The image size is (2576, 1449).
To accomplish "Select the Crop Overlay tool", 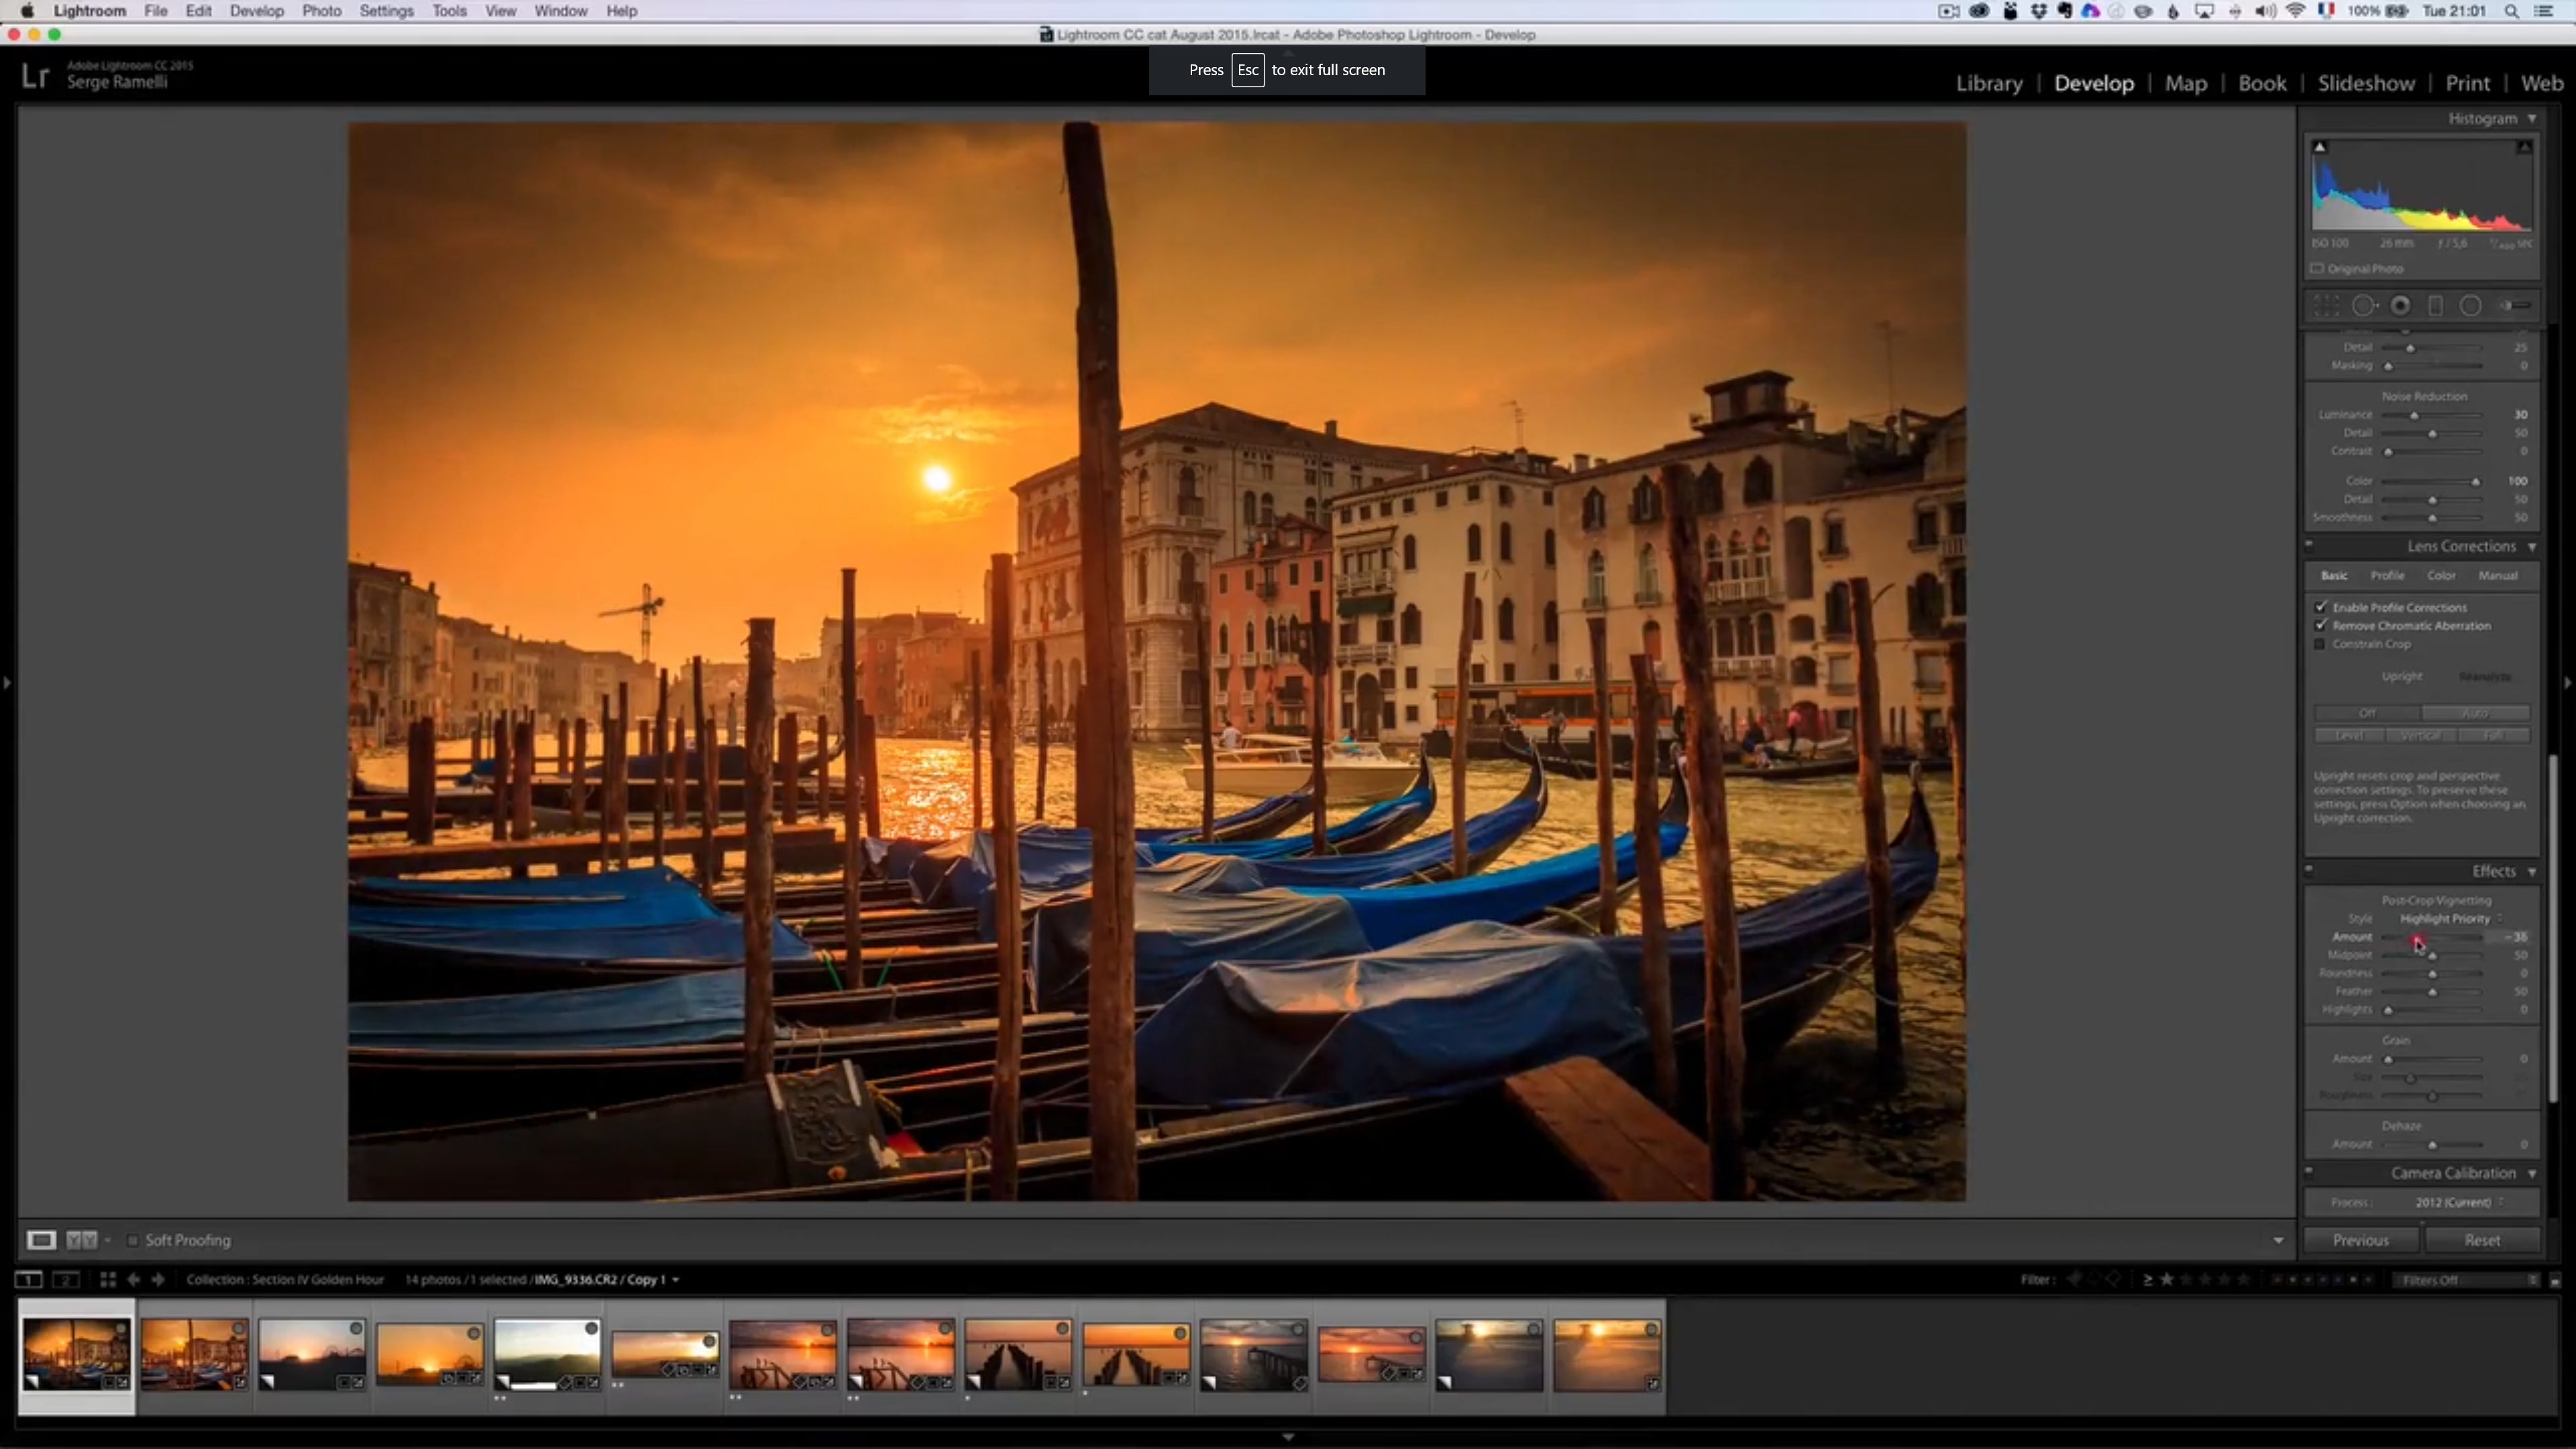I will [x=2326, y=305].
